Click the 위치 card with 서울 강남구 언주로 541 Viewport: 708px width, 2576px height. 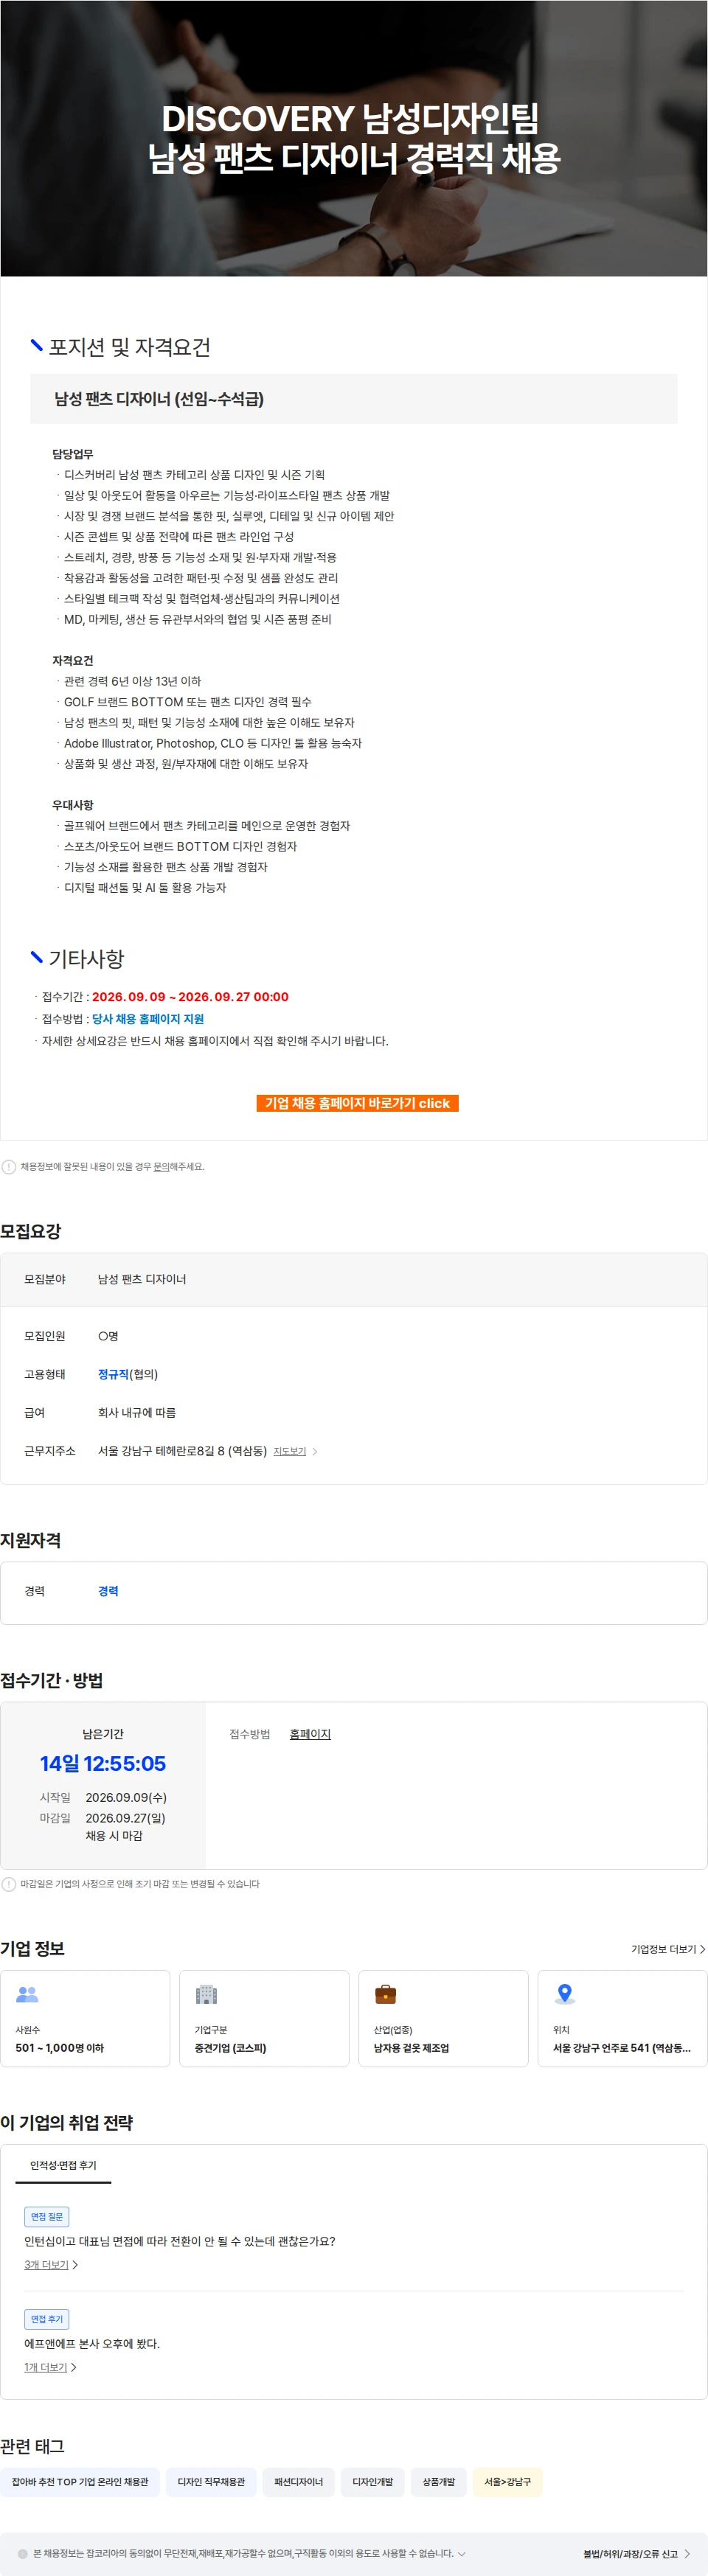click(622, 2018)
